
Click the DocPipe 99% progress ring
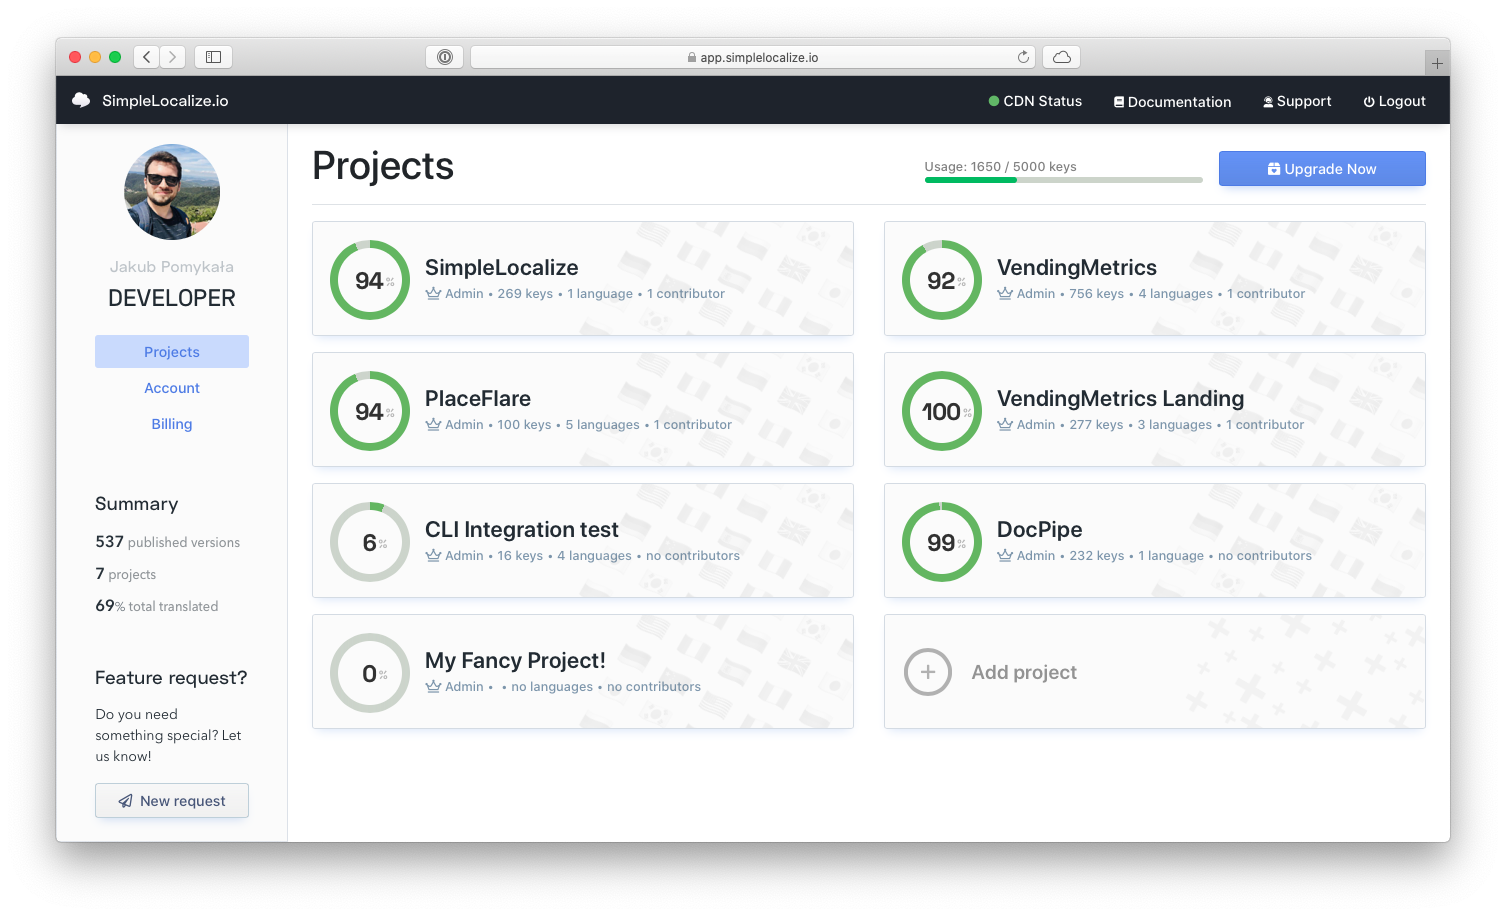[942, 542]
